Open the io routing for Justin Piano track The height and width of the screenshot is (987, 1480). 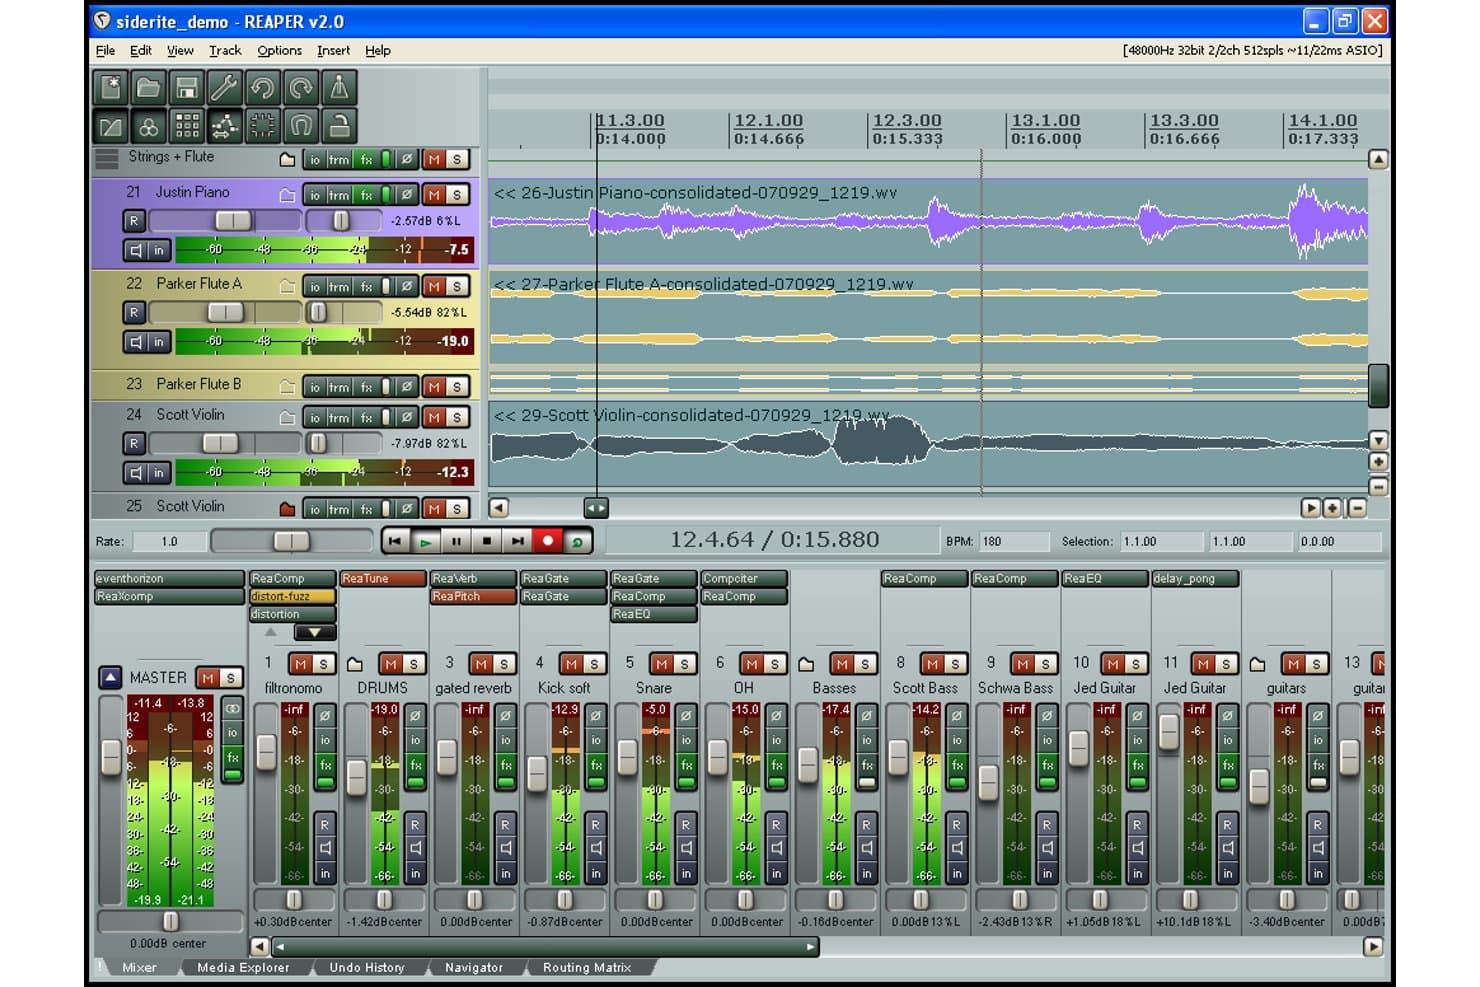click(x=315, y=195)
